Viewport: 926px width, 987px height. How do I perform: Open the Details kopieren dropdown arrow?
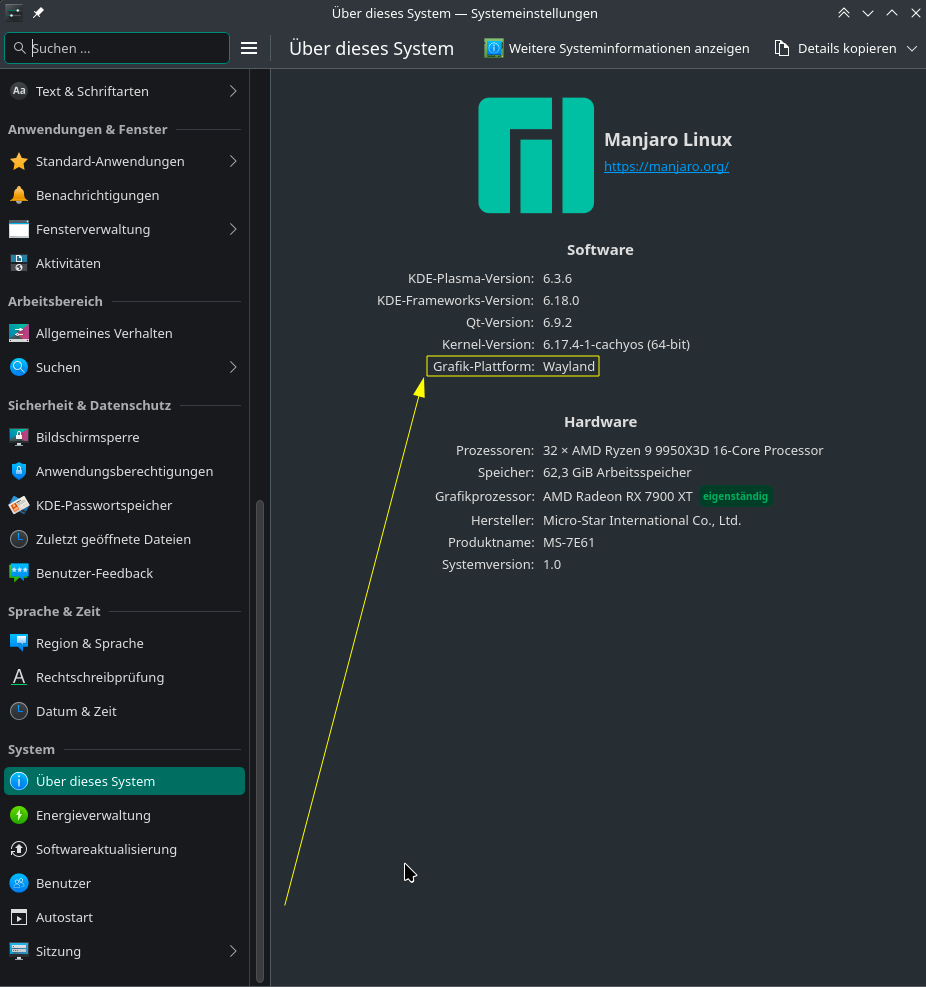click(x=912, y=48)
